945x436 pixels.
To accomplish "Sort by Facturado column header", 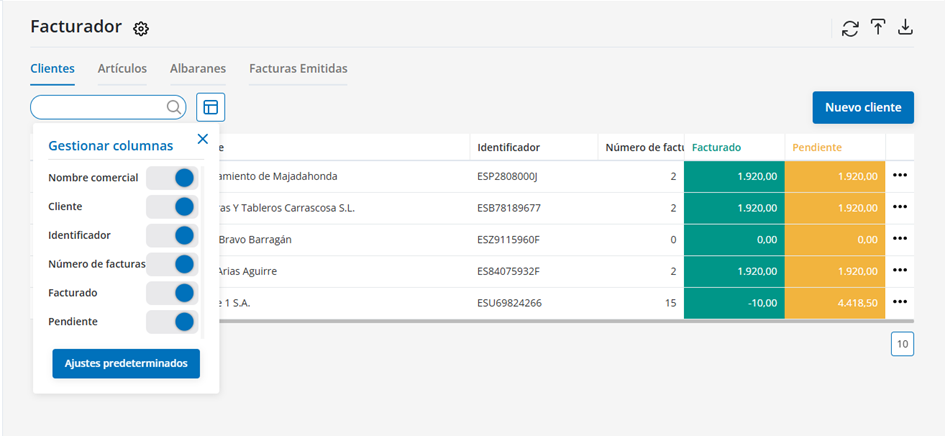I will tap(734, 147).
